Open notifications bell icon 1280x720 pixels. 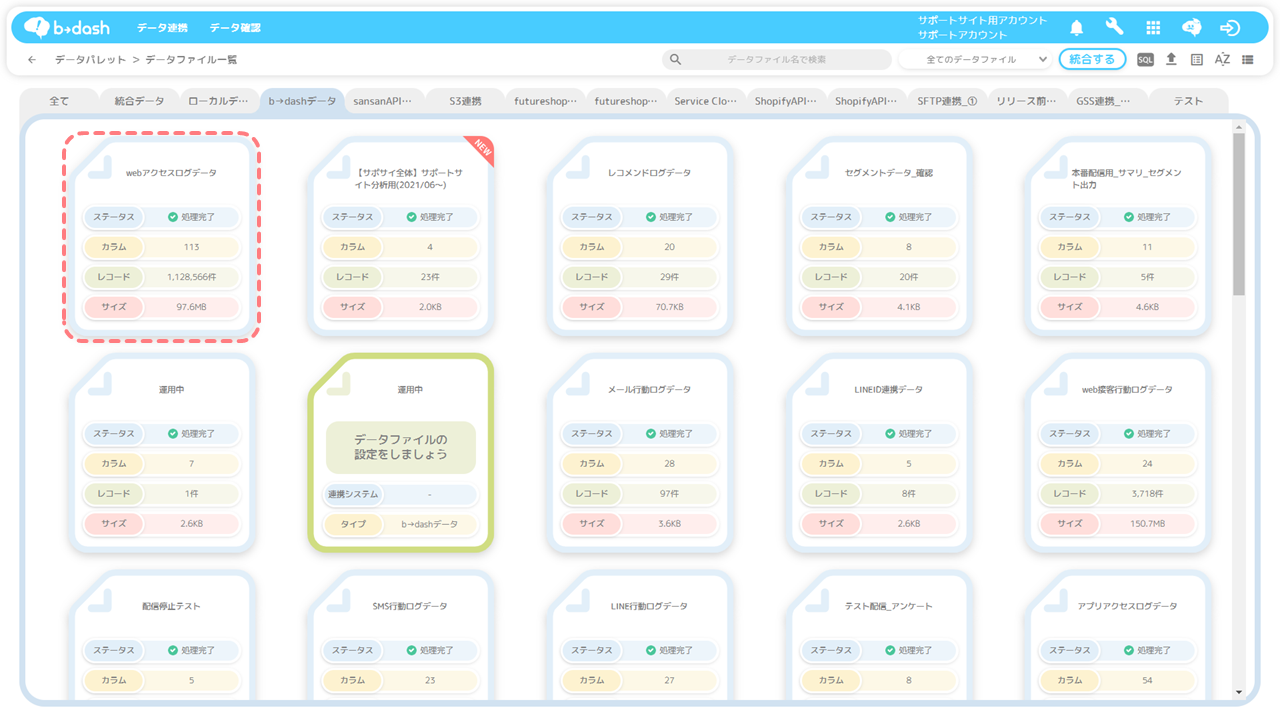[1077, 27]
